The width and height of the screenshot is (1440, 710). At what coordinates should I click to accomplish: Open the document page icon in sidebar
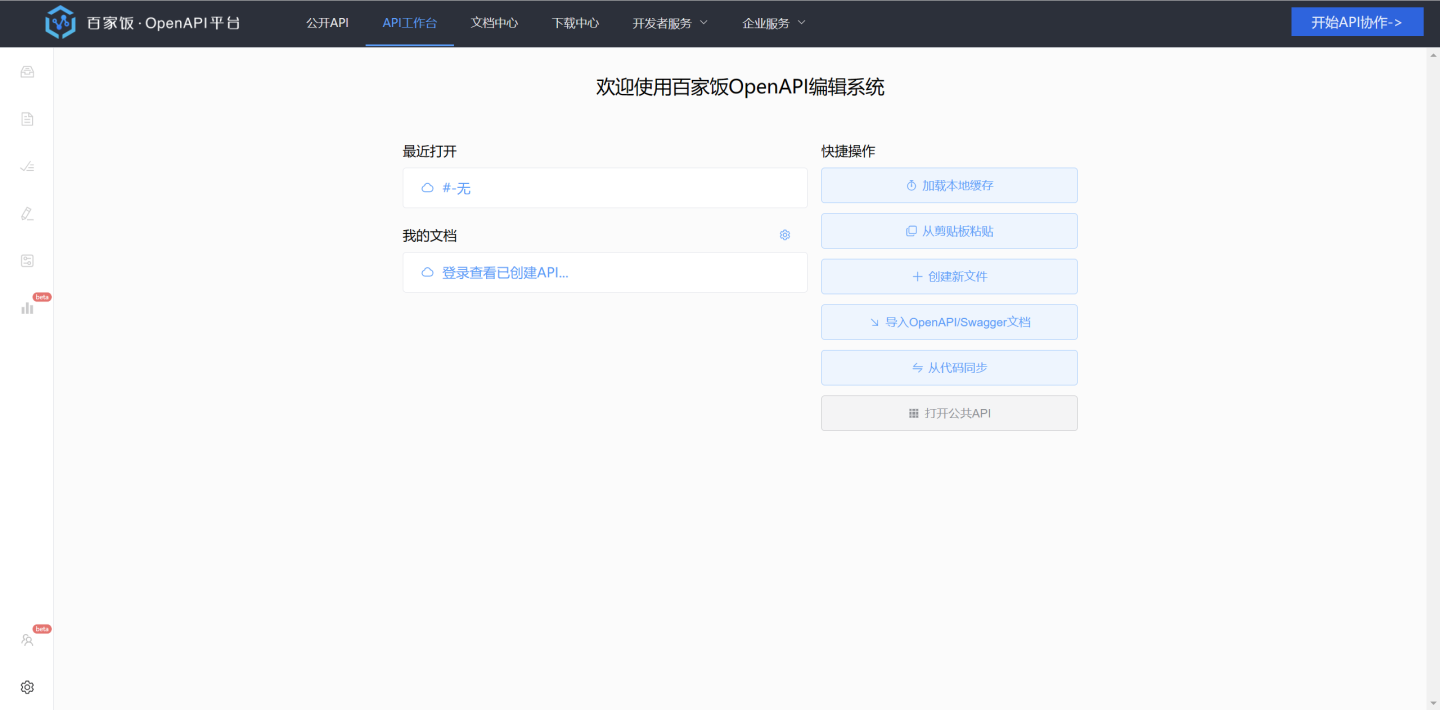tap(27, 119)
